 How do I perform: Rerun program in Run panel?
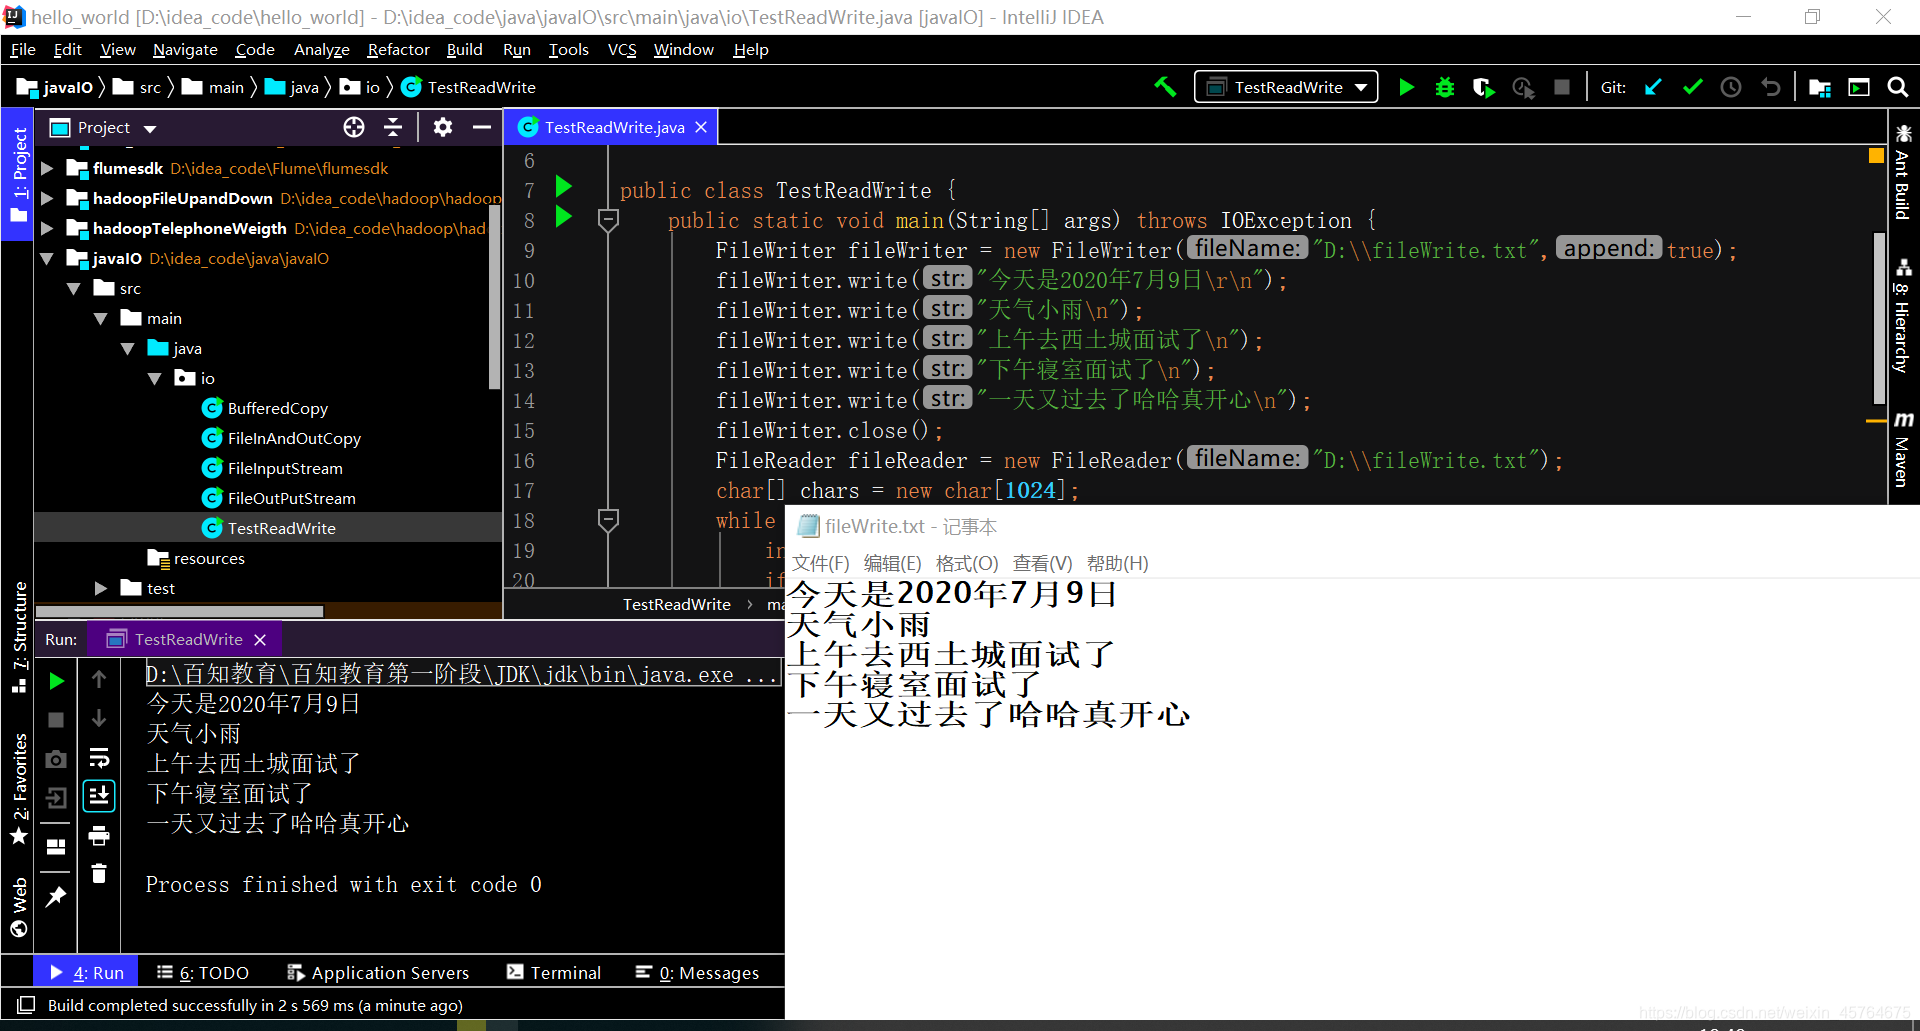pos(57,681)
